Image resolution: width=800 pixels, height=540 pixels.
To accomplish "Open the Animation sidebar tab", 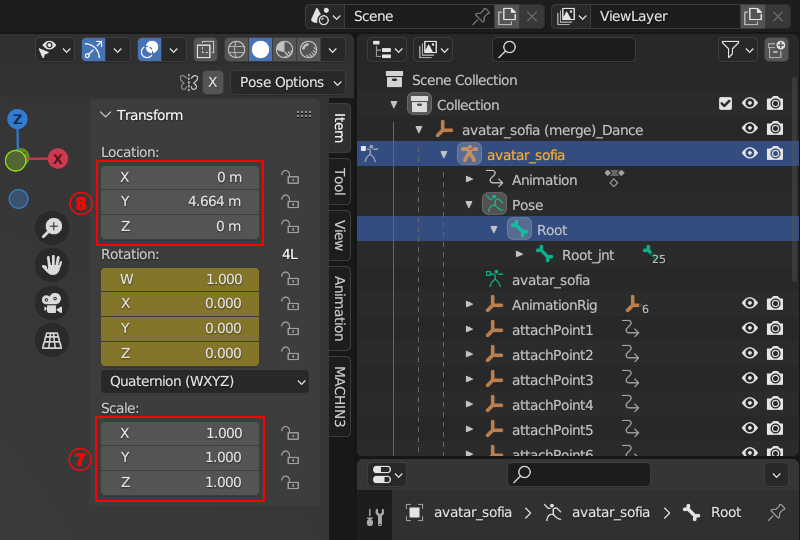I will 340,306.
